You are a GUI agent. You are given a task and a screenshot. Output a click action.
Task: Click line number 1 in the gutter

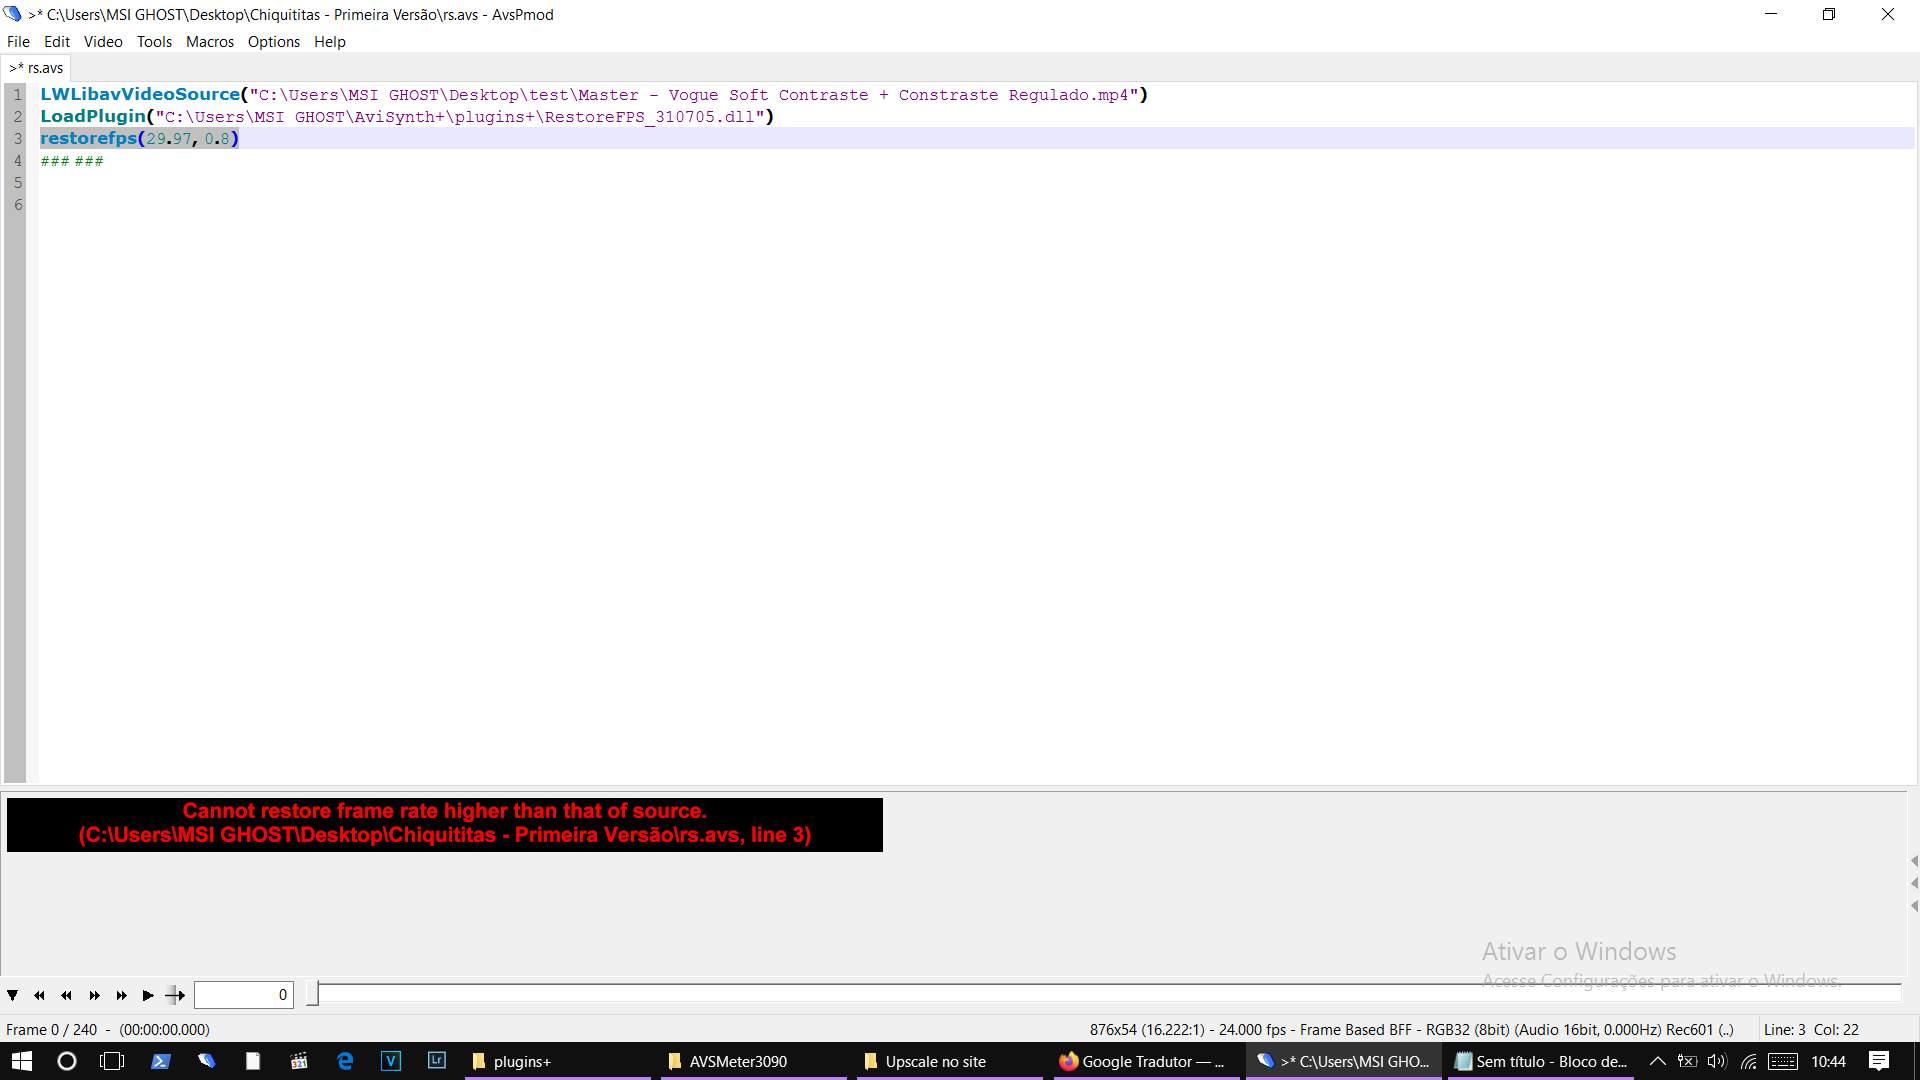[18, 95]
